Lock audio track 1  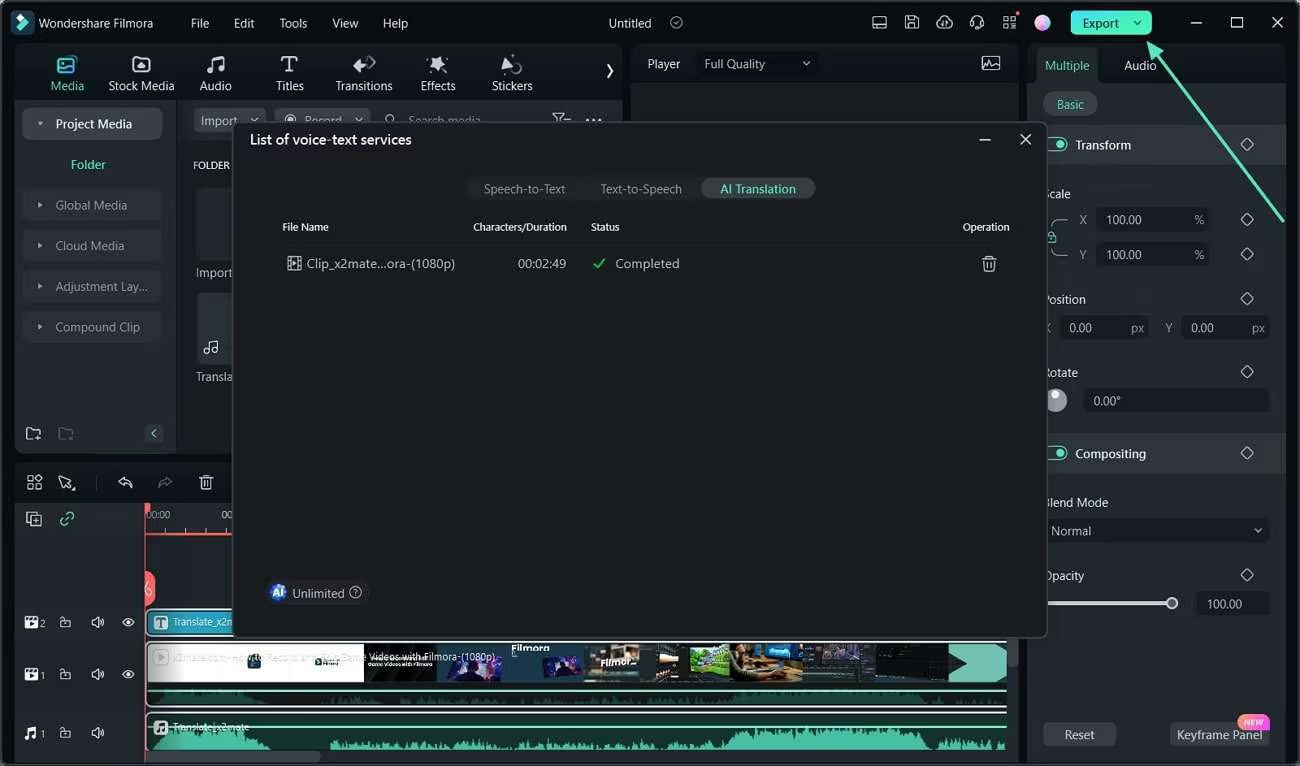(65, 733)
